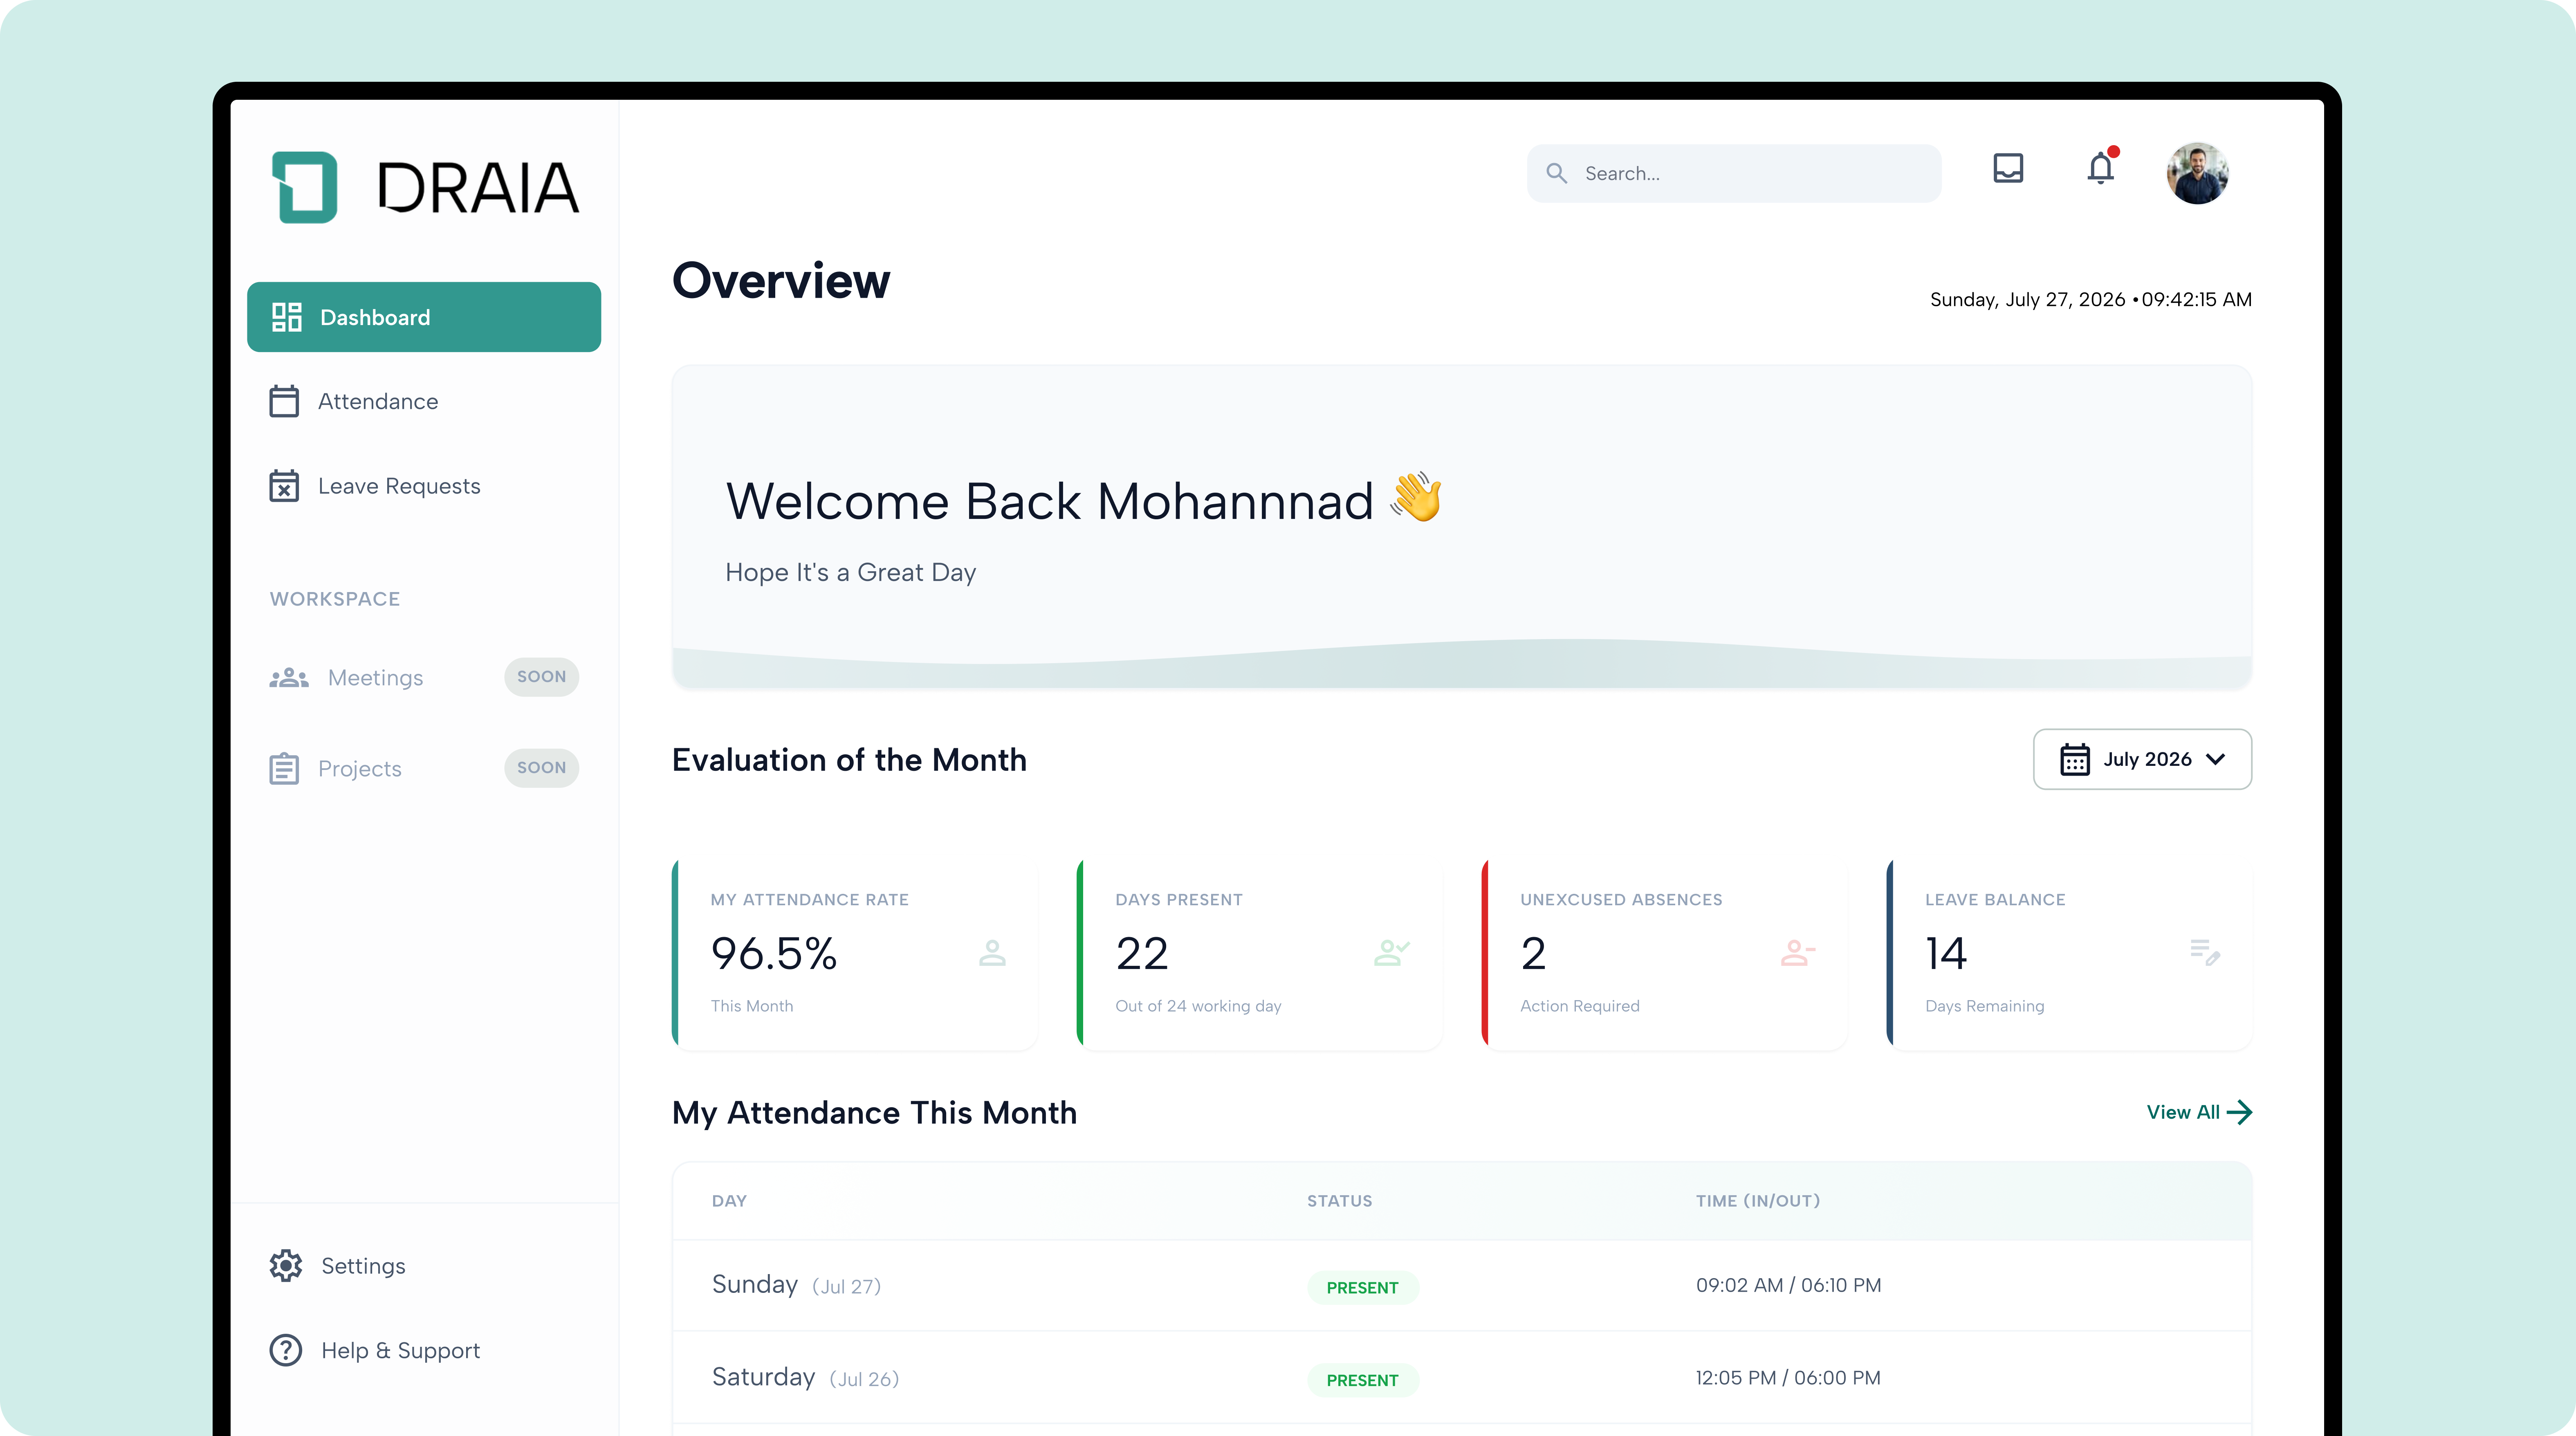Click 'MY ATTENDANCE RATE' card label

coord(809,900)
